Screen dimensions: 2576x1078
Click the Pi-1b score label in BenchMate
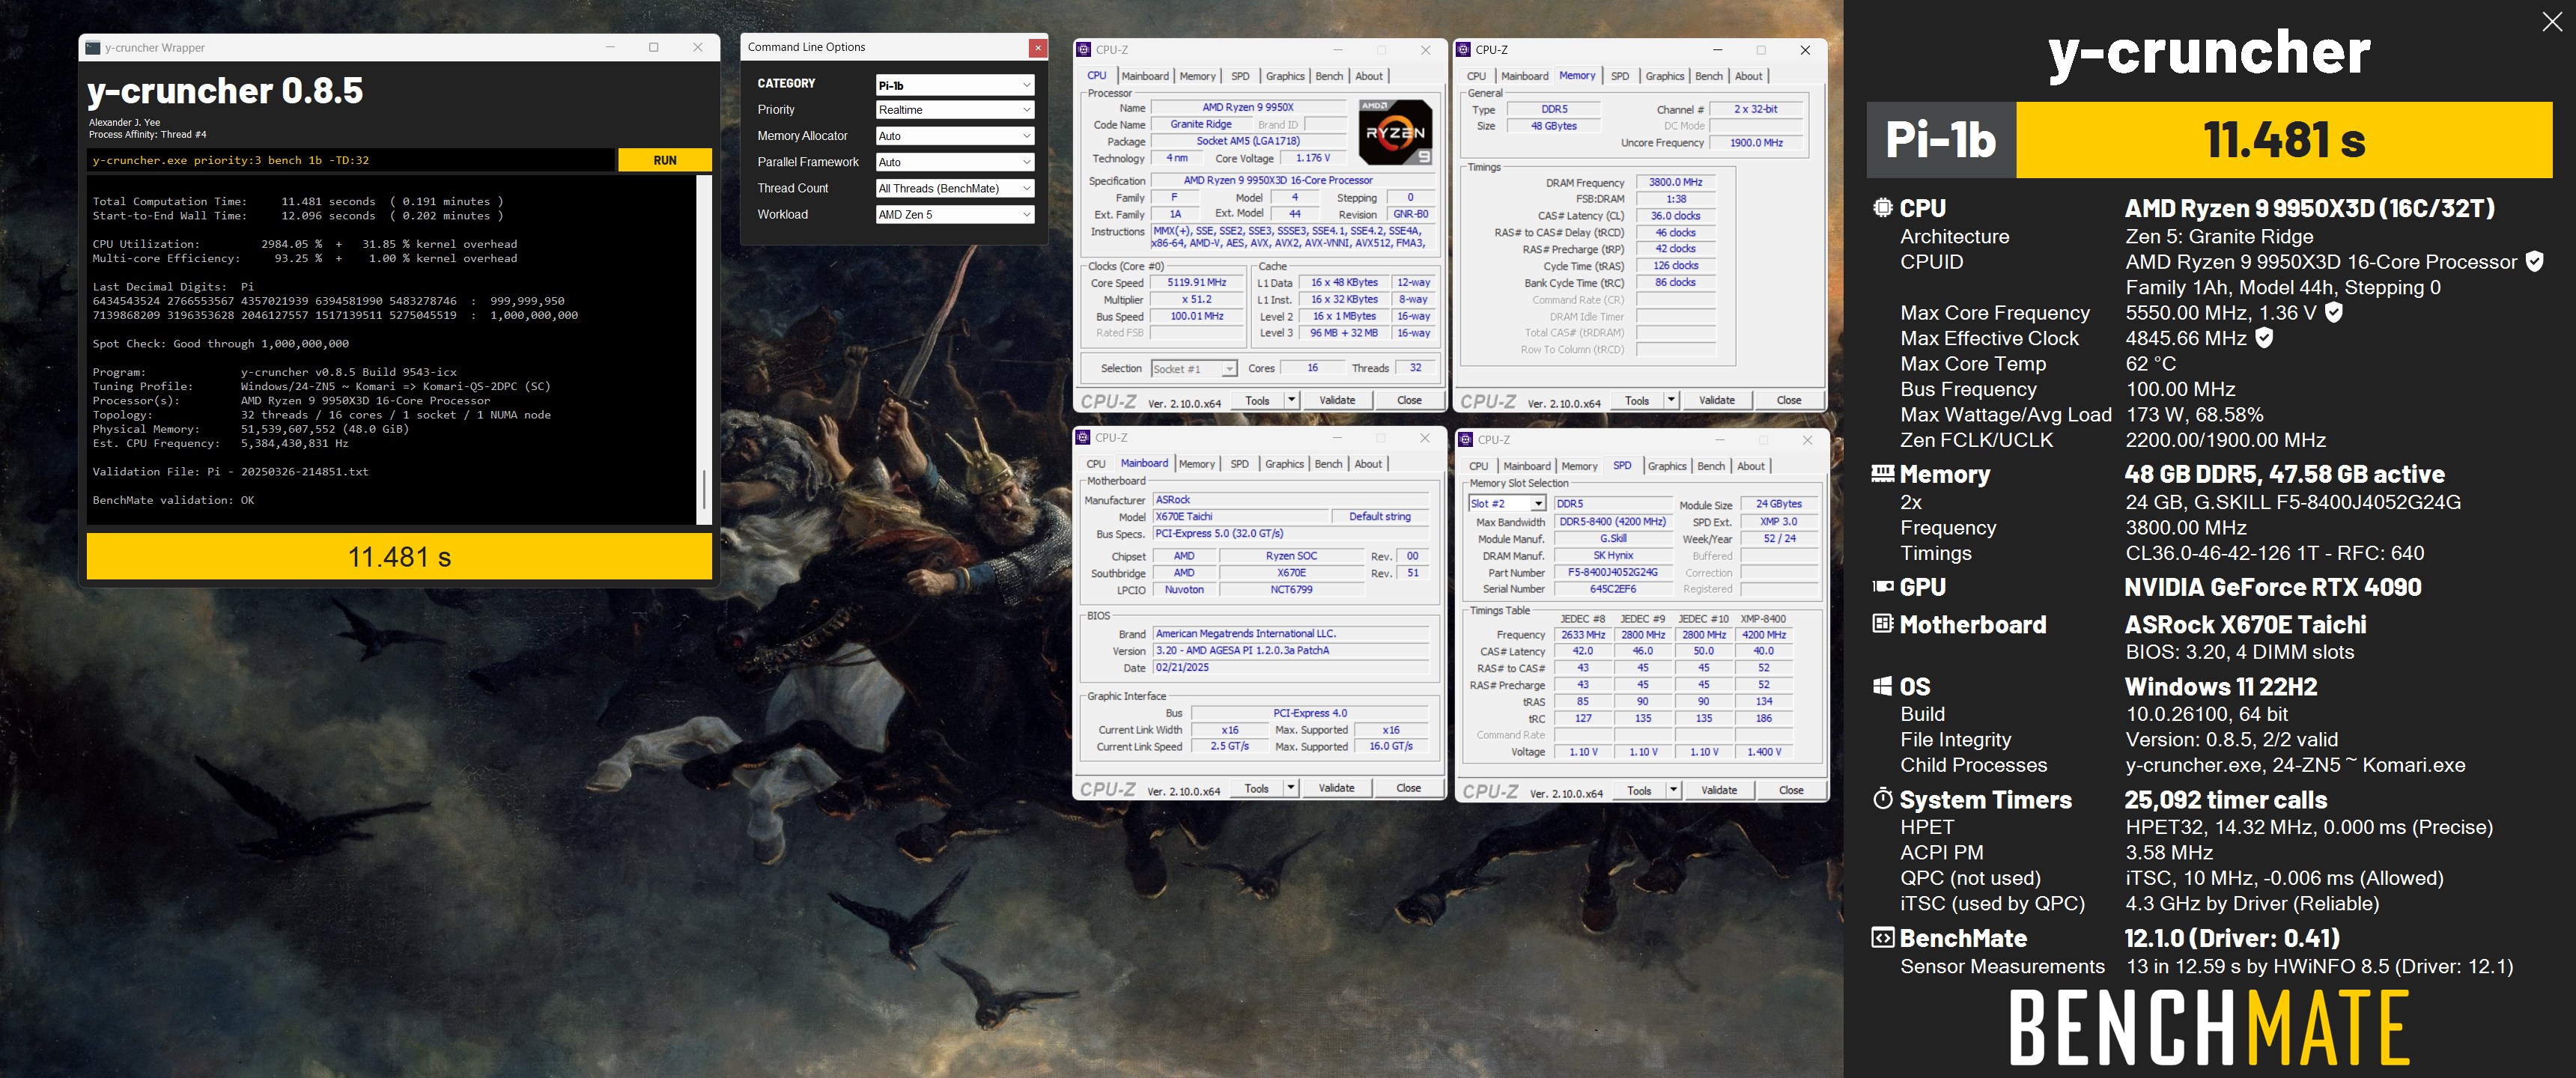pos(1940,139)
